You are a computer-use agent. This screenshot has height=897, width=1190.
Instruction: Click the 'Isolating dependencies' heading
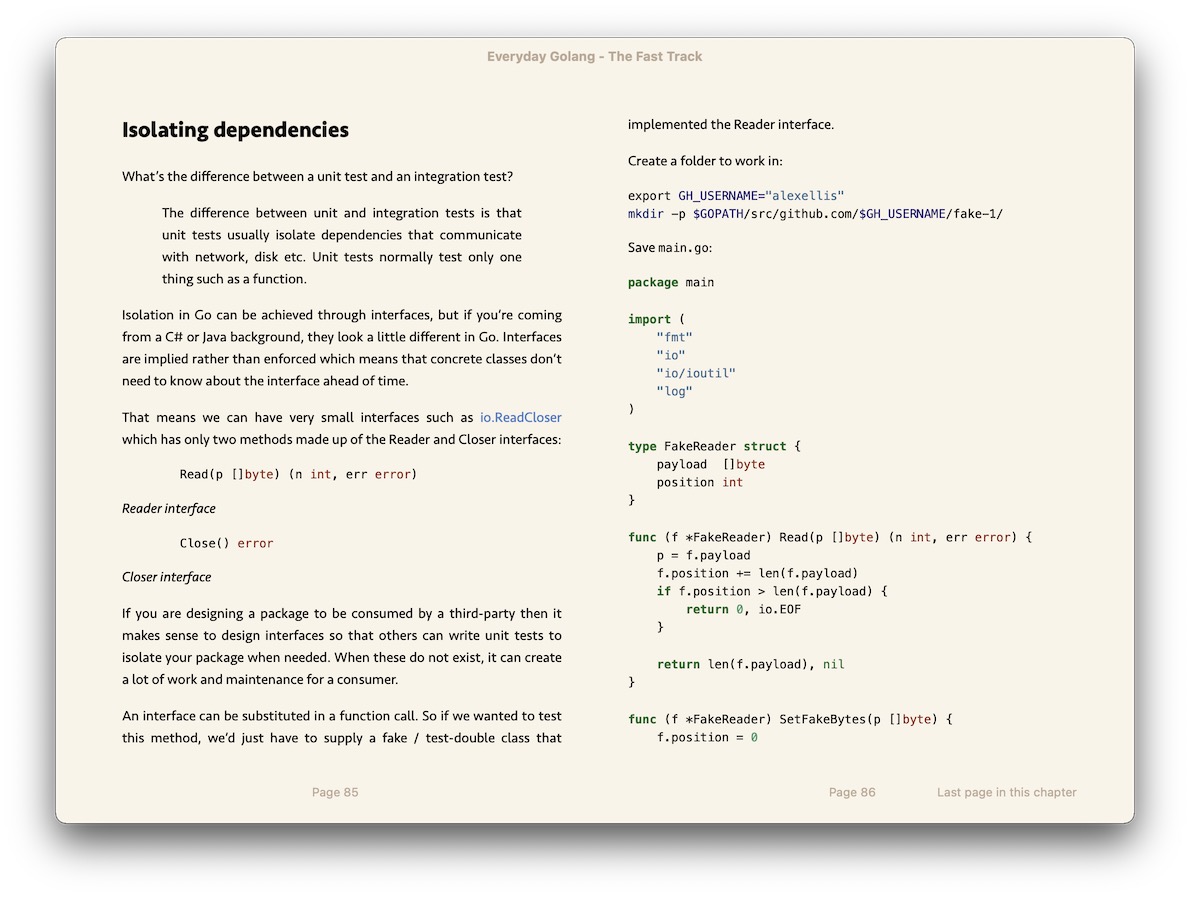(x=235, y=129)
